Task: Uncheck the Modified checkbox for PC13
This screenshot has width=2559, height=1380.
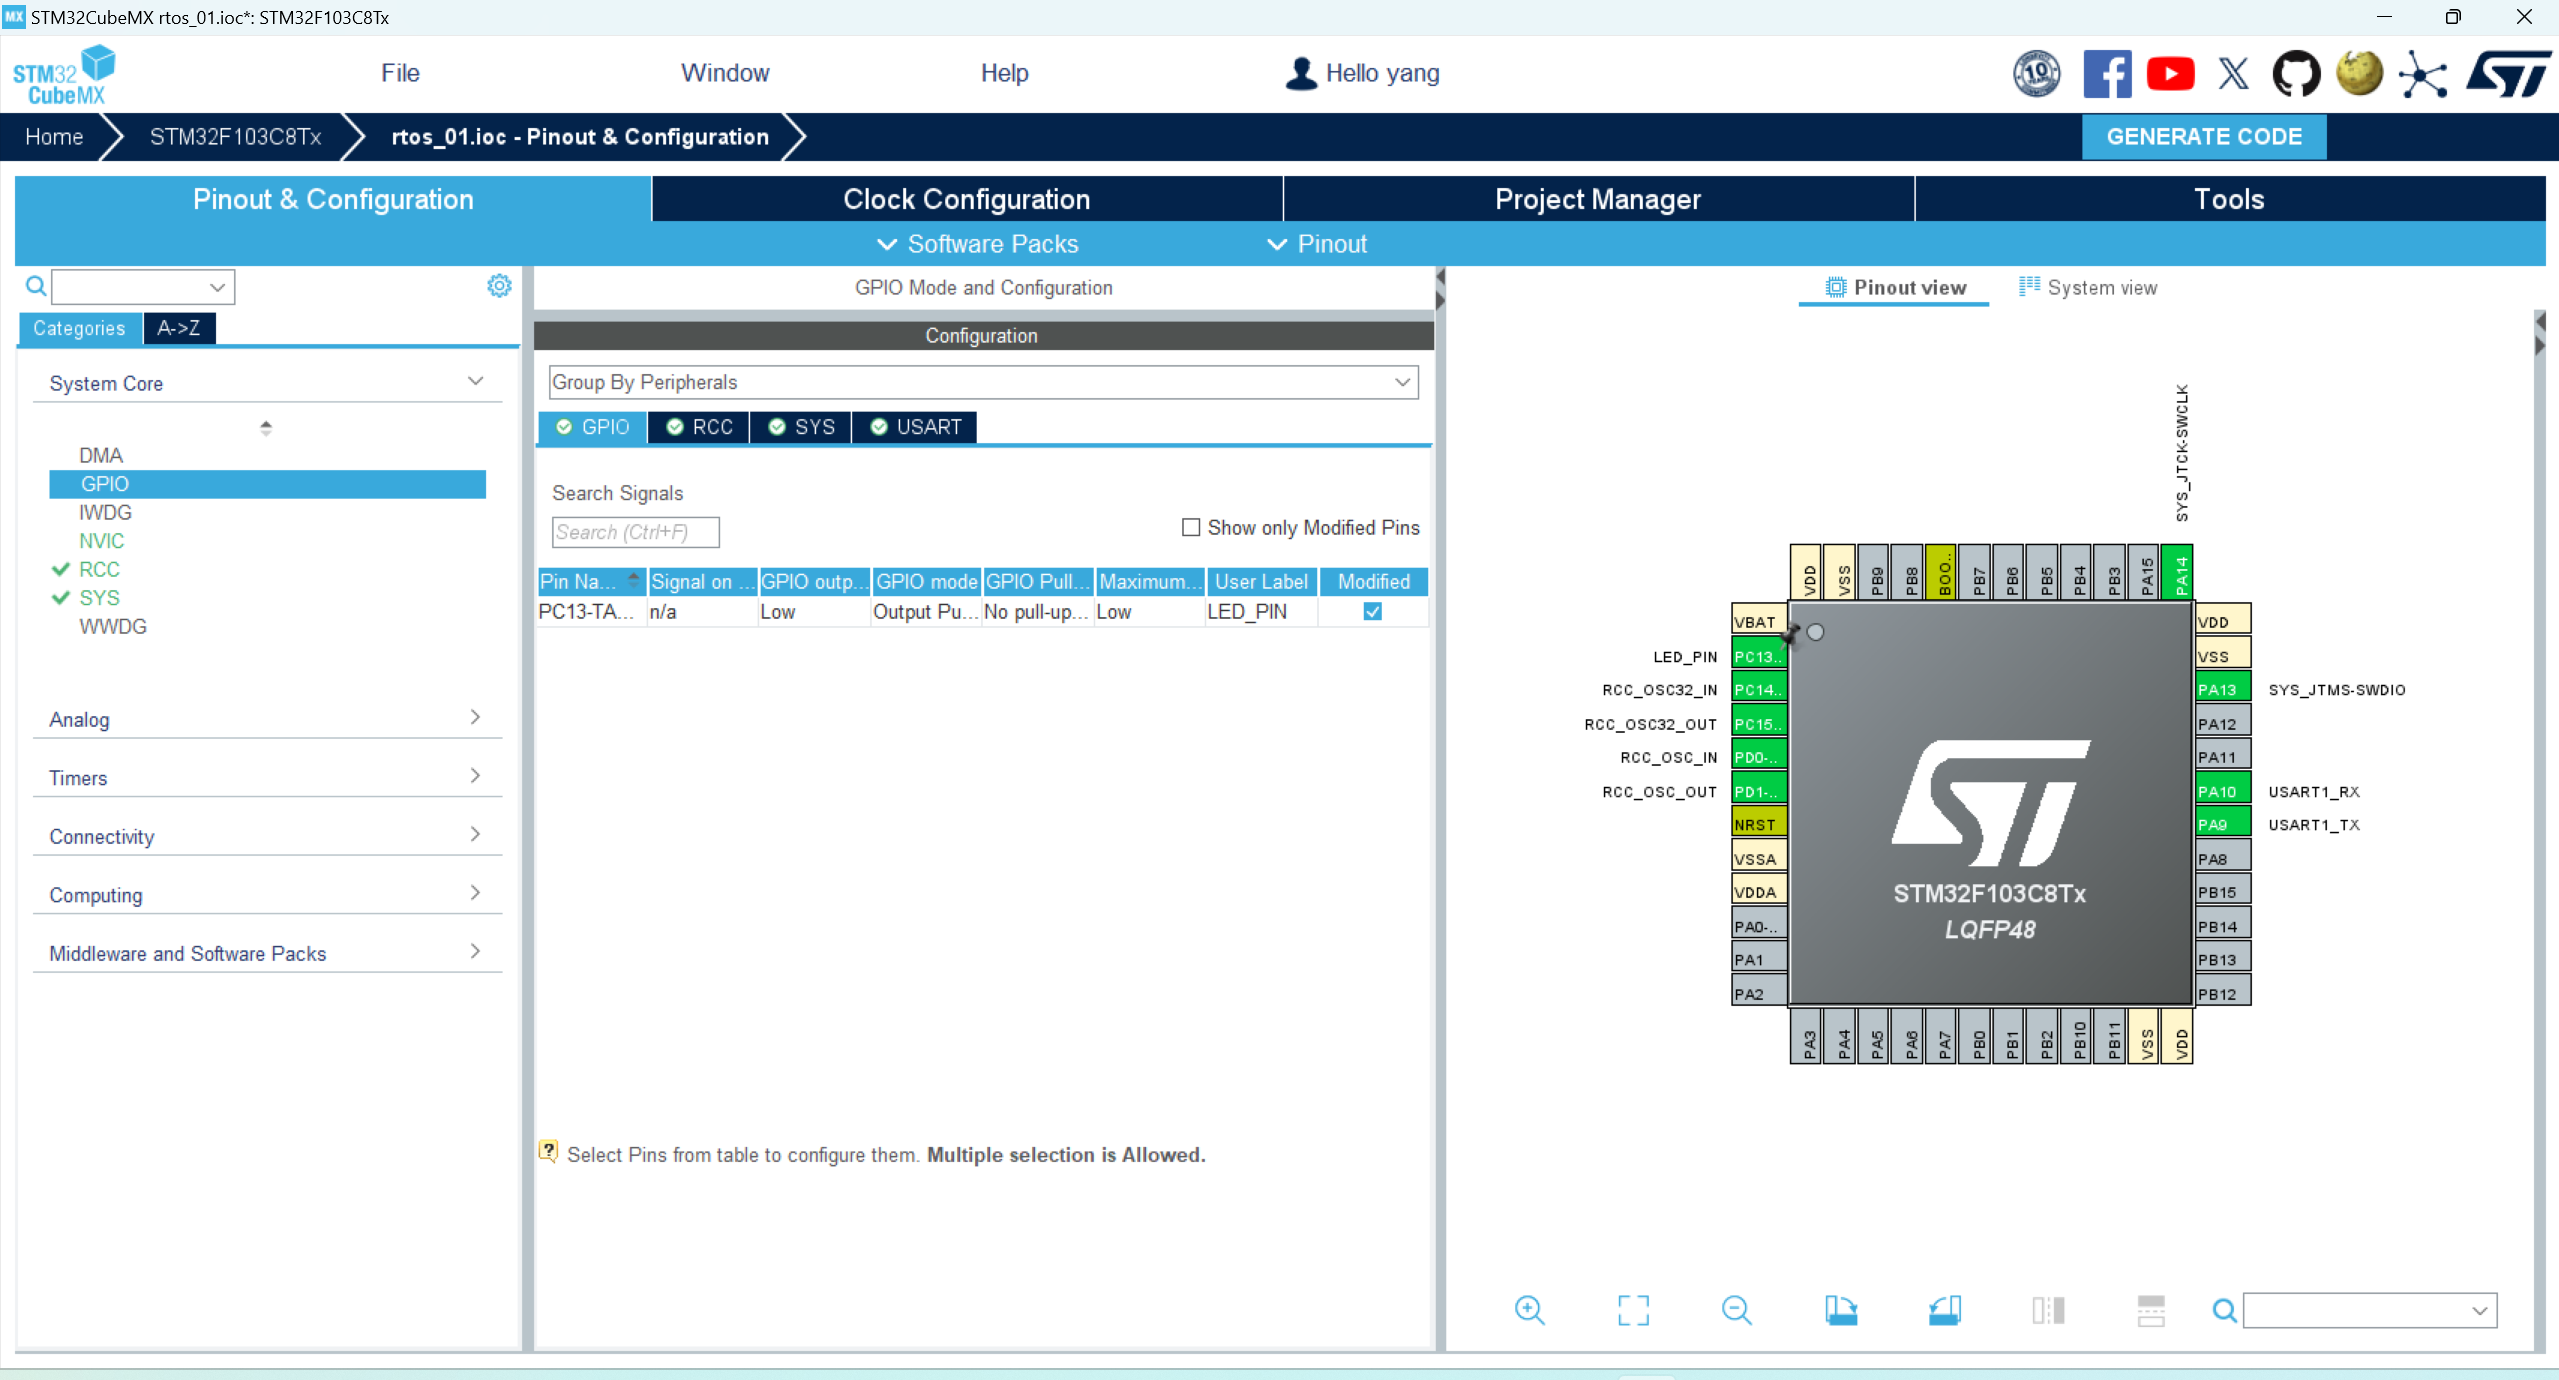Action: (x=1373, y=611)
